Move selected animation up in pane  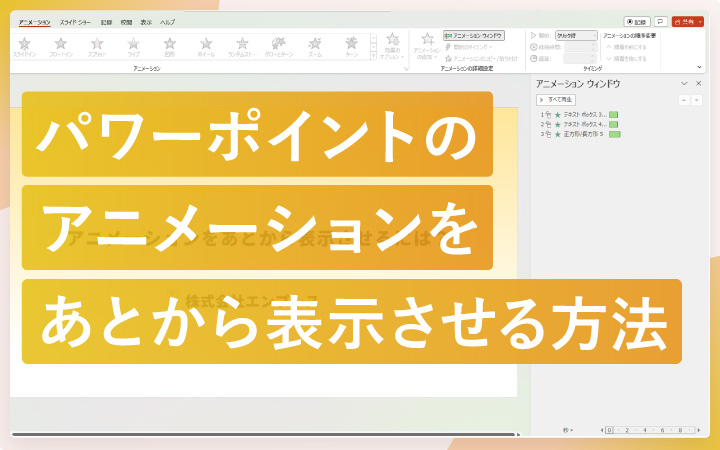tap(684, 100)
